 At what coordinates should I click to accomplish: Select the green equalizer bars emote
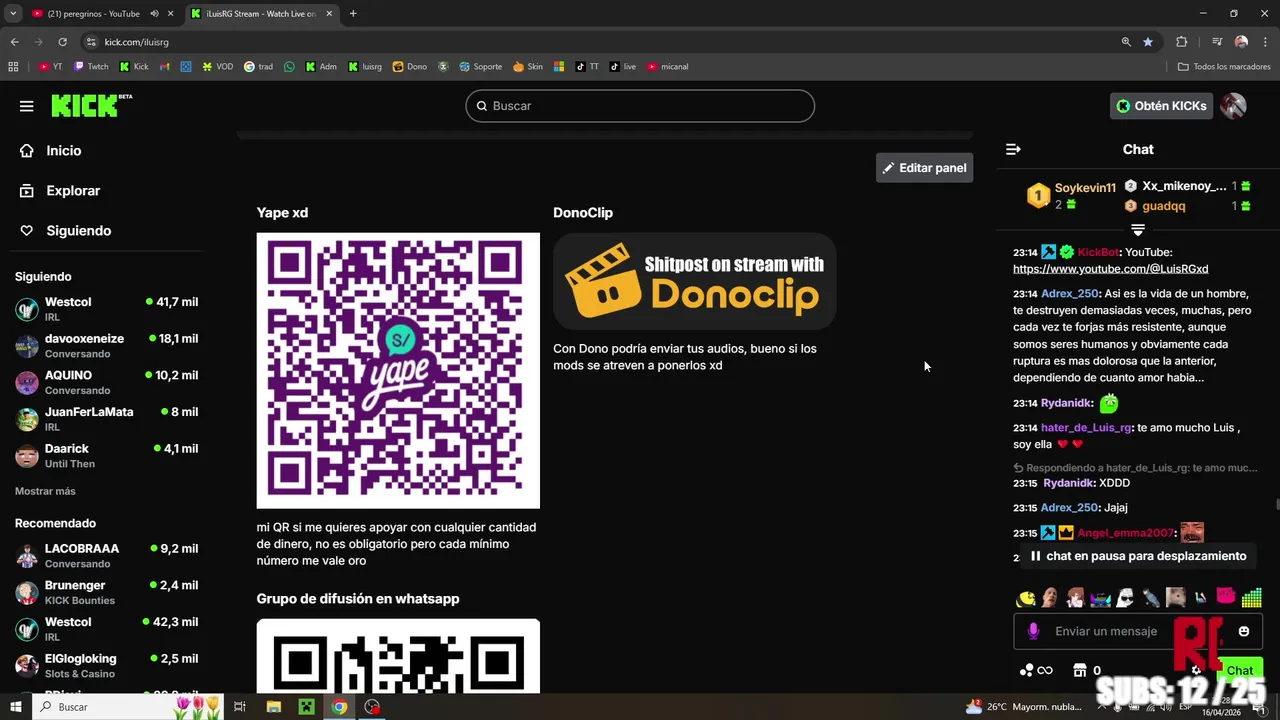click(1251, 599)
